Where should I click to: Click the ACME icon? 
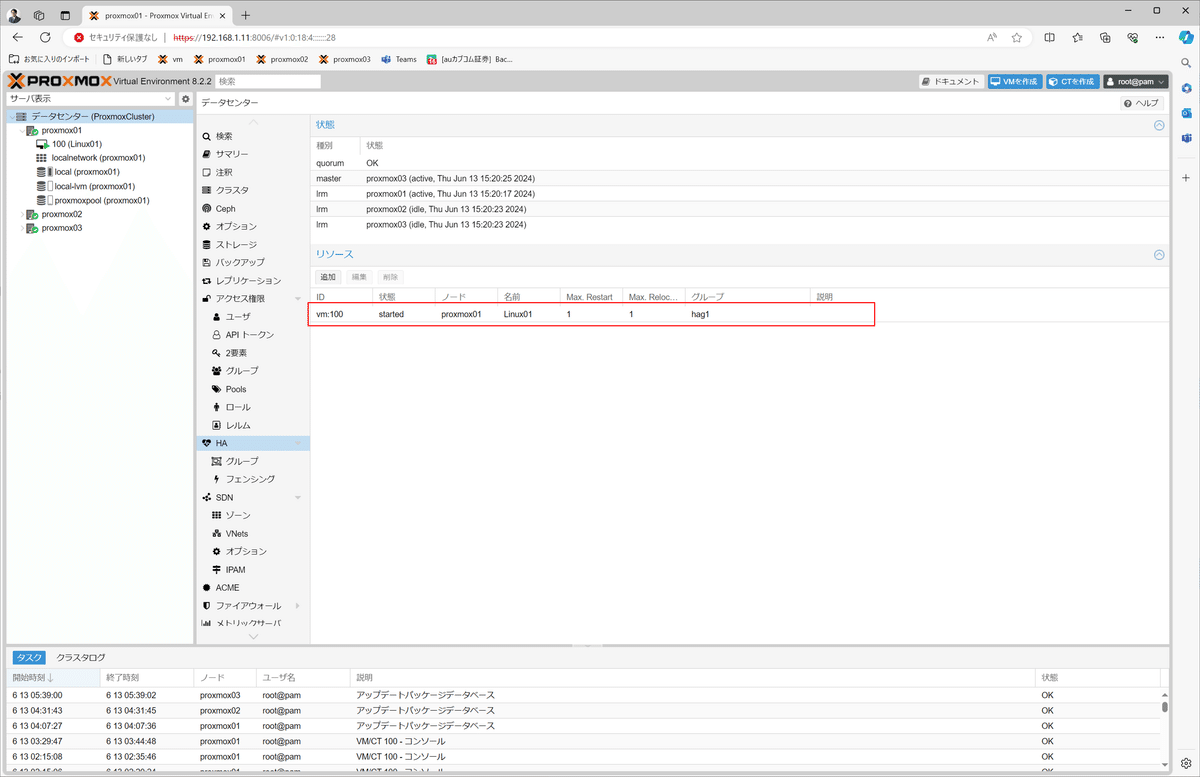pos(207,587)
